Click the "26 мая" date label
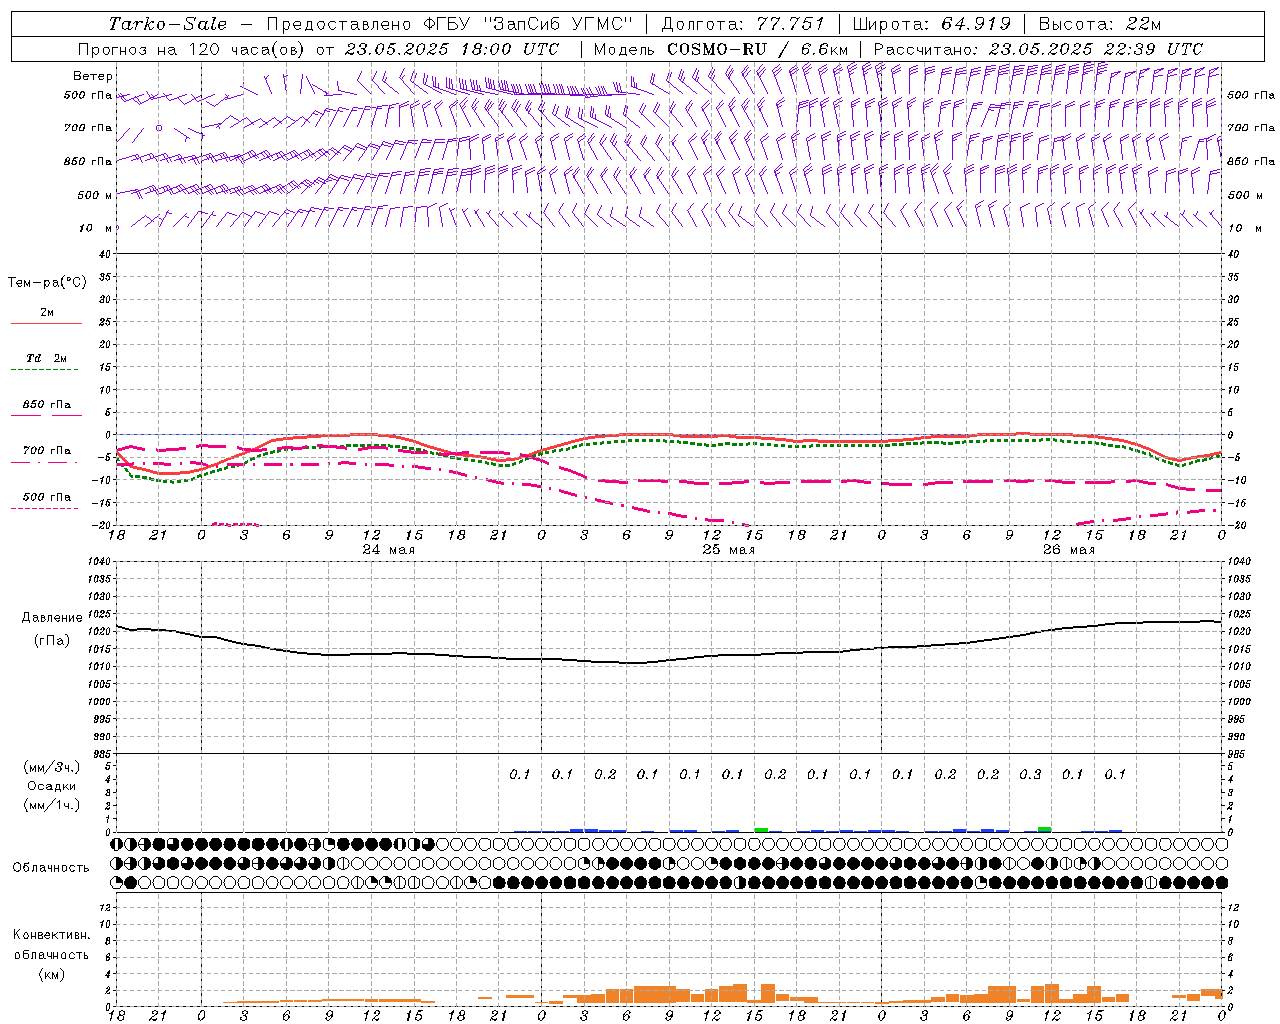The width and height of the screenshot is (1280, 1024). pos(1068,550)
